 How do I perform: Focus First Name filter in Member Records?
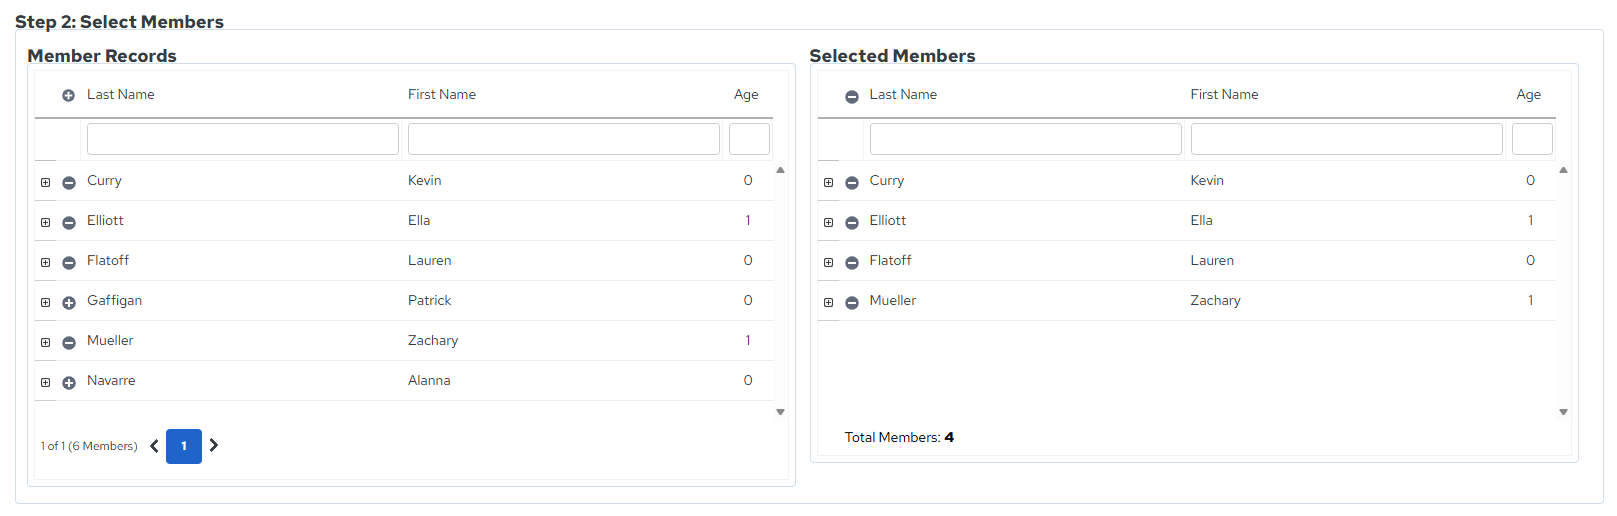click(564, 139)
